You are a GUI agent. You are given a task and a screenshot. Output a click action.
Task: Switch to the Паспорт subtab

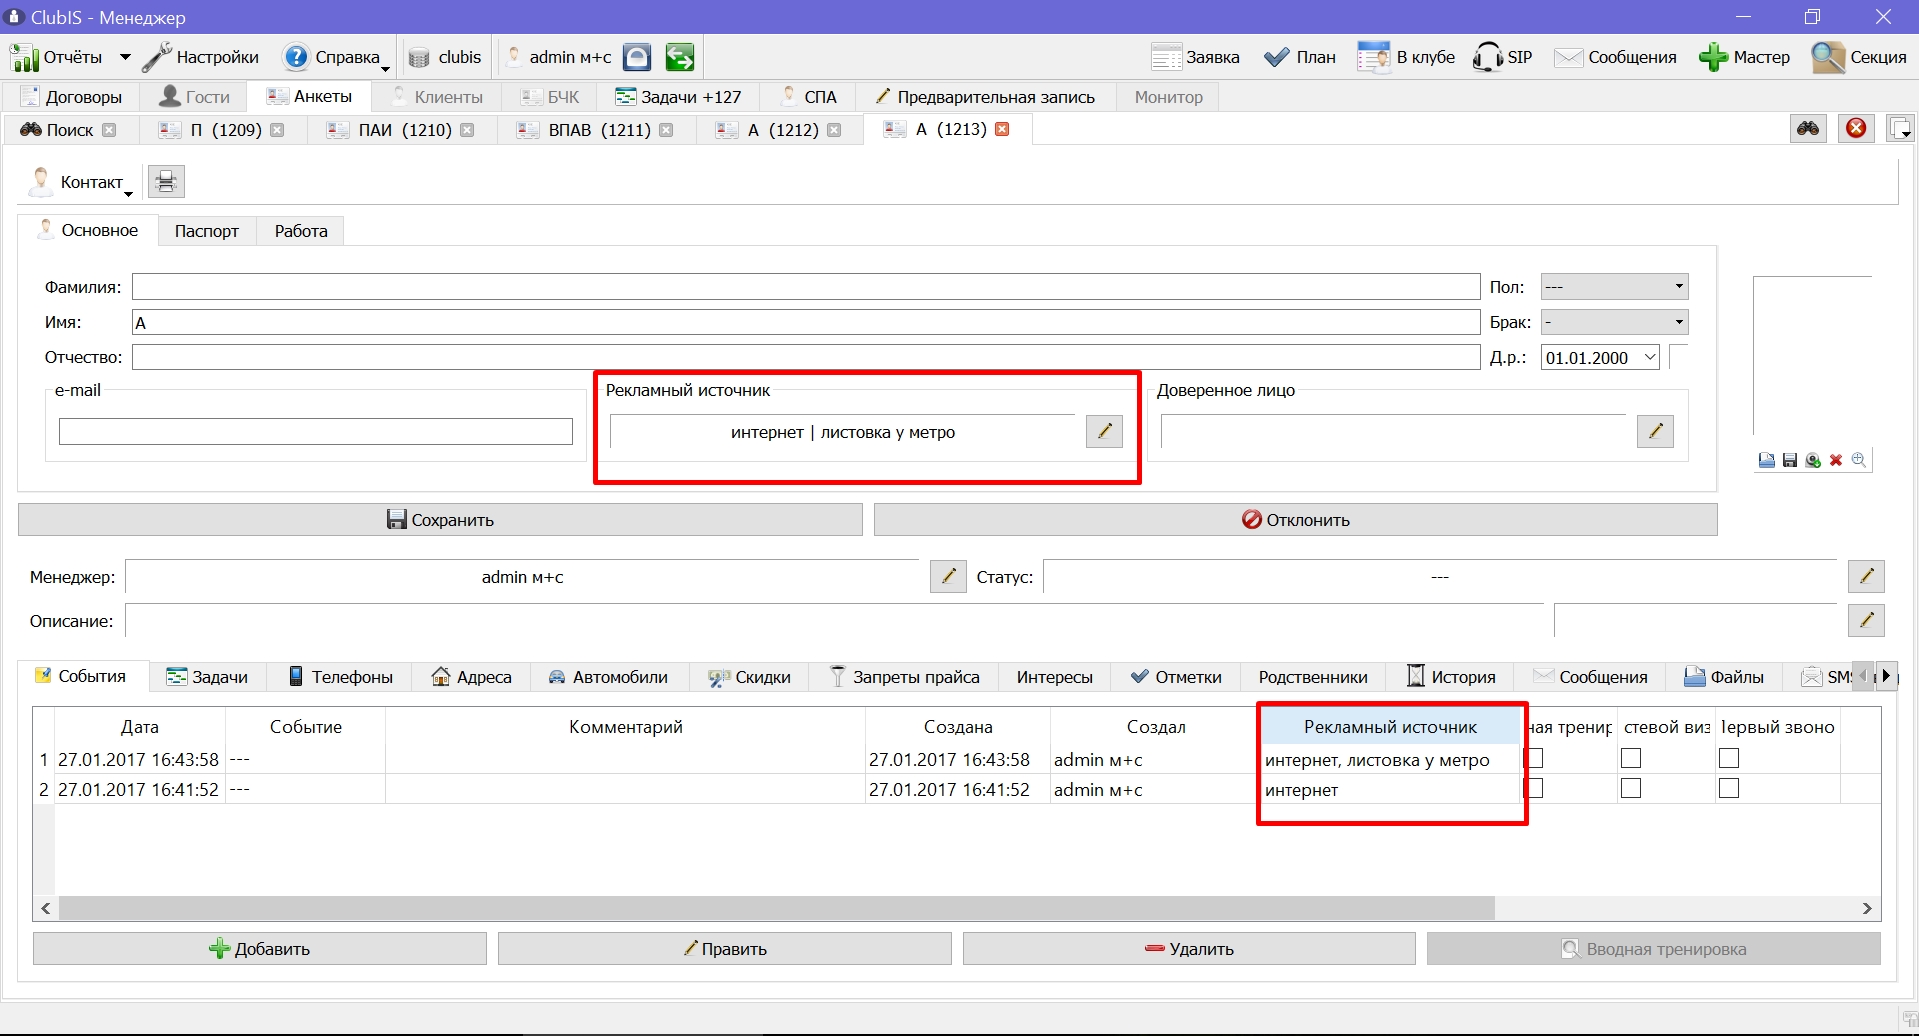pyautogui.click(x=207, y=231)
